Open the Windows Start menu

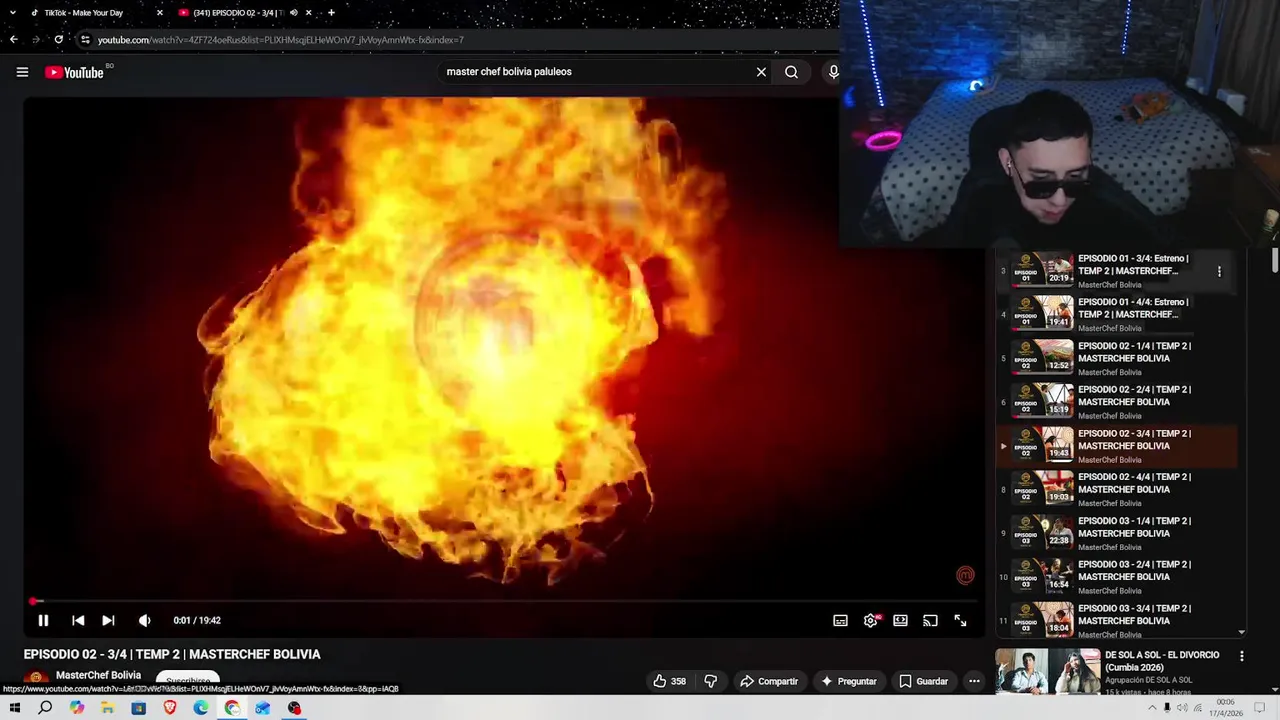15,708
